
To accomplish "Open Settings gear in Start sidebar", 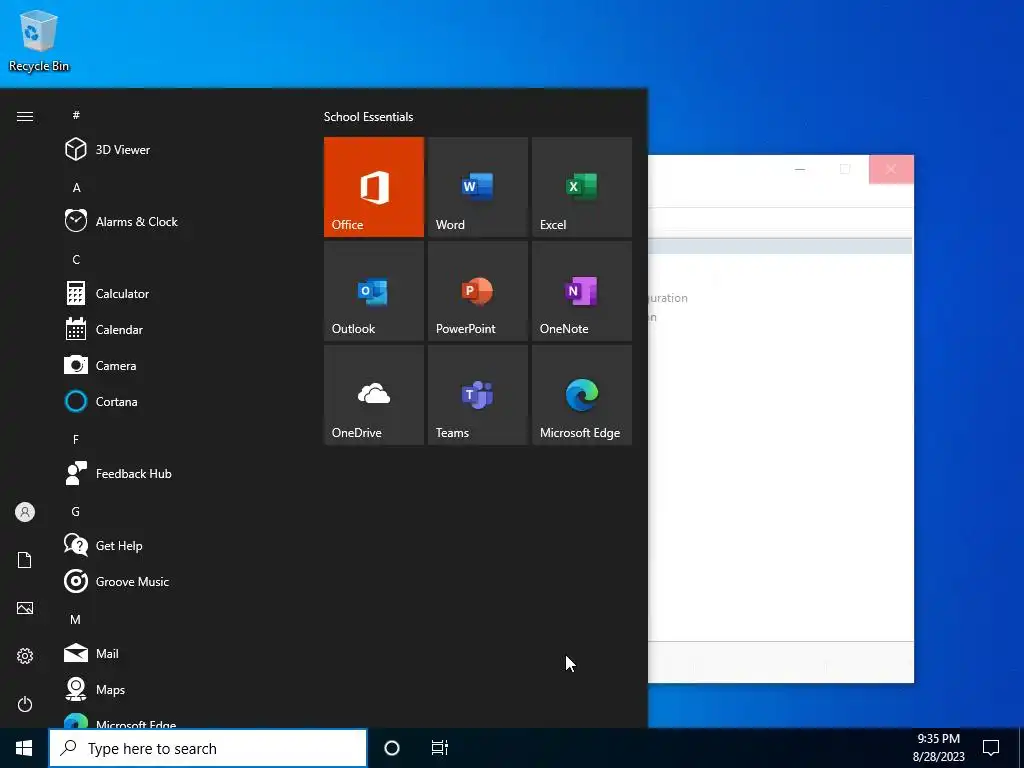I will [x=25, y=656].
